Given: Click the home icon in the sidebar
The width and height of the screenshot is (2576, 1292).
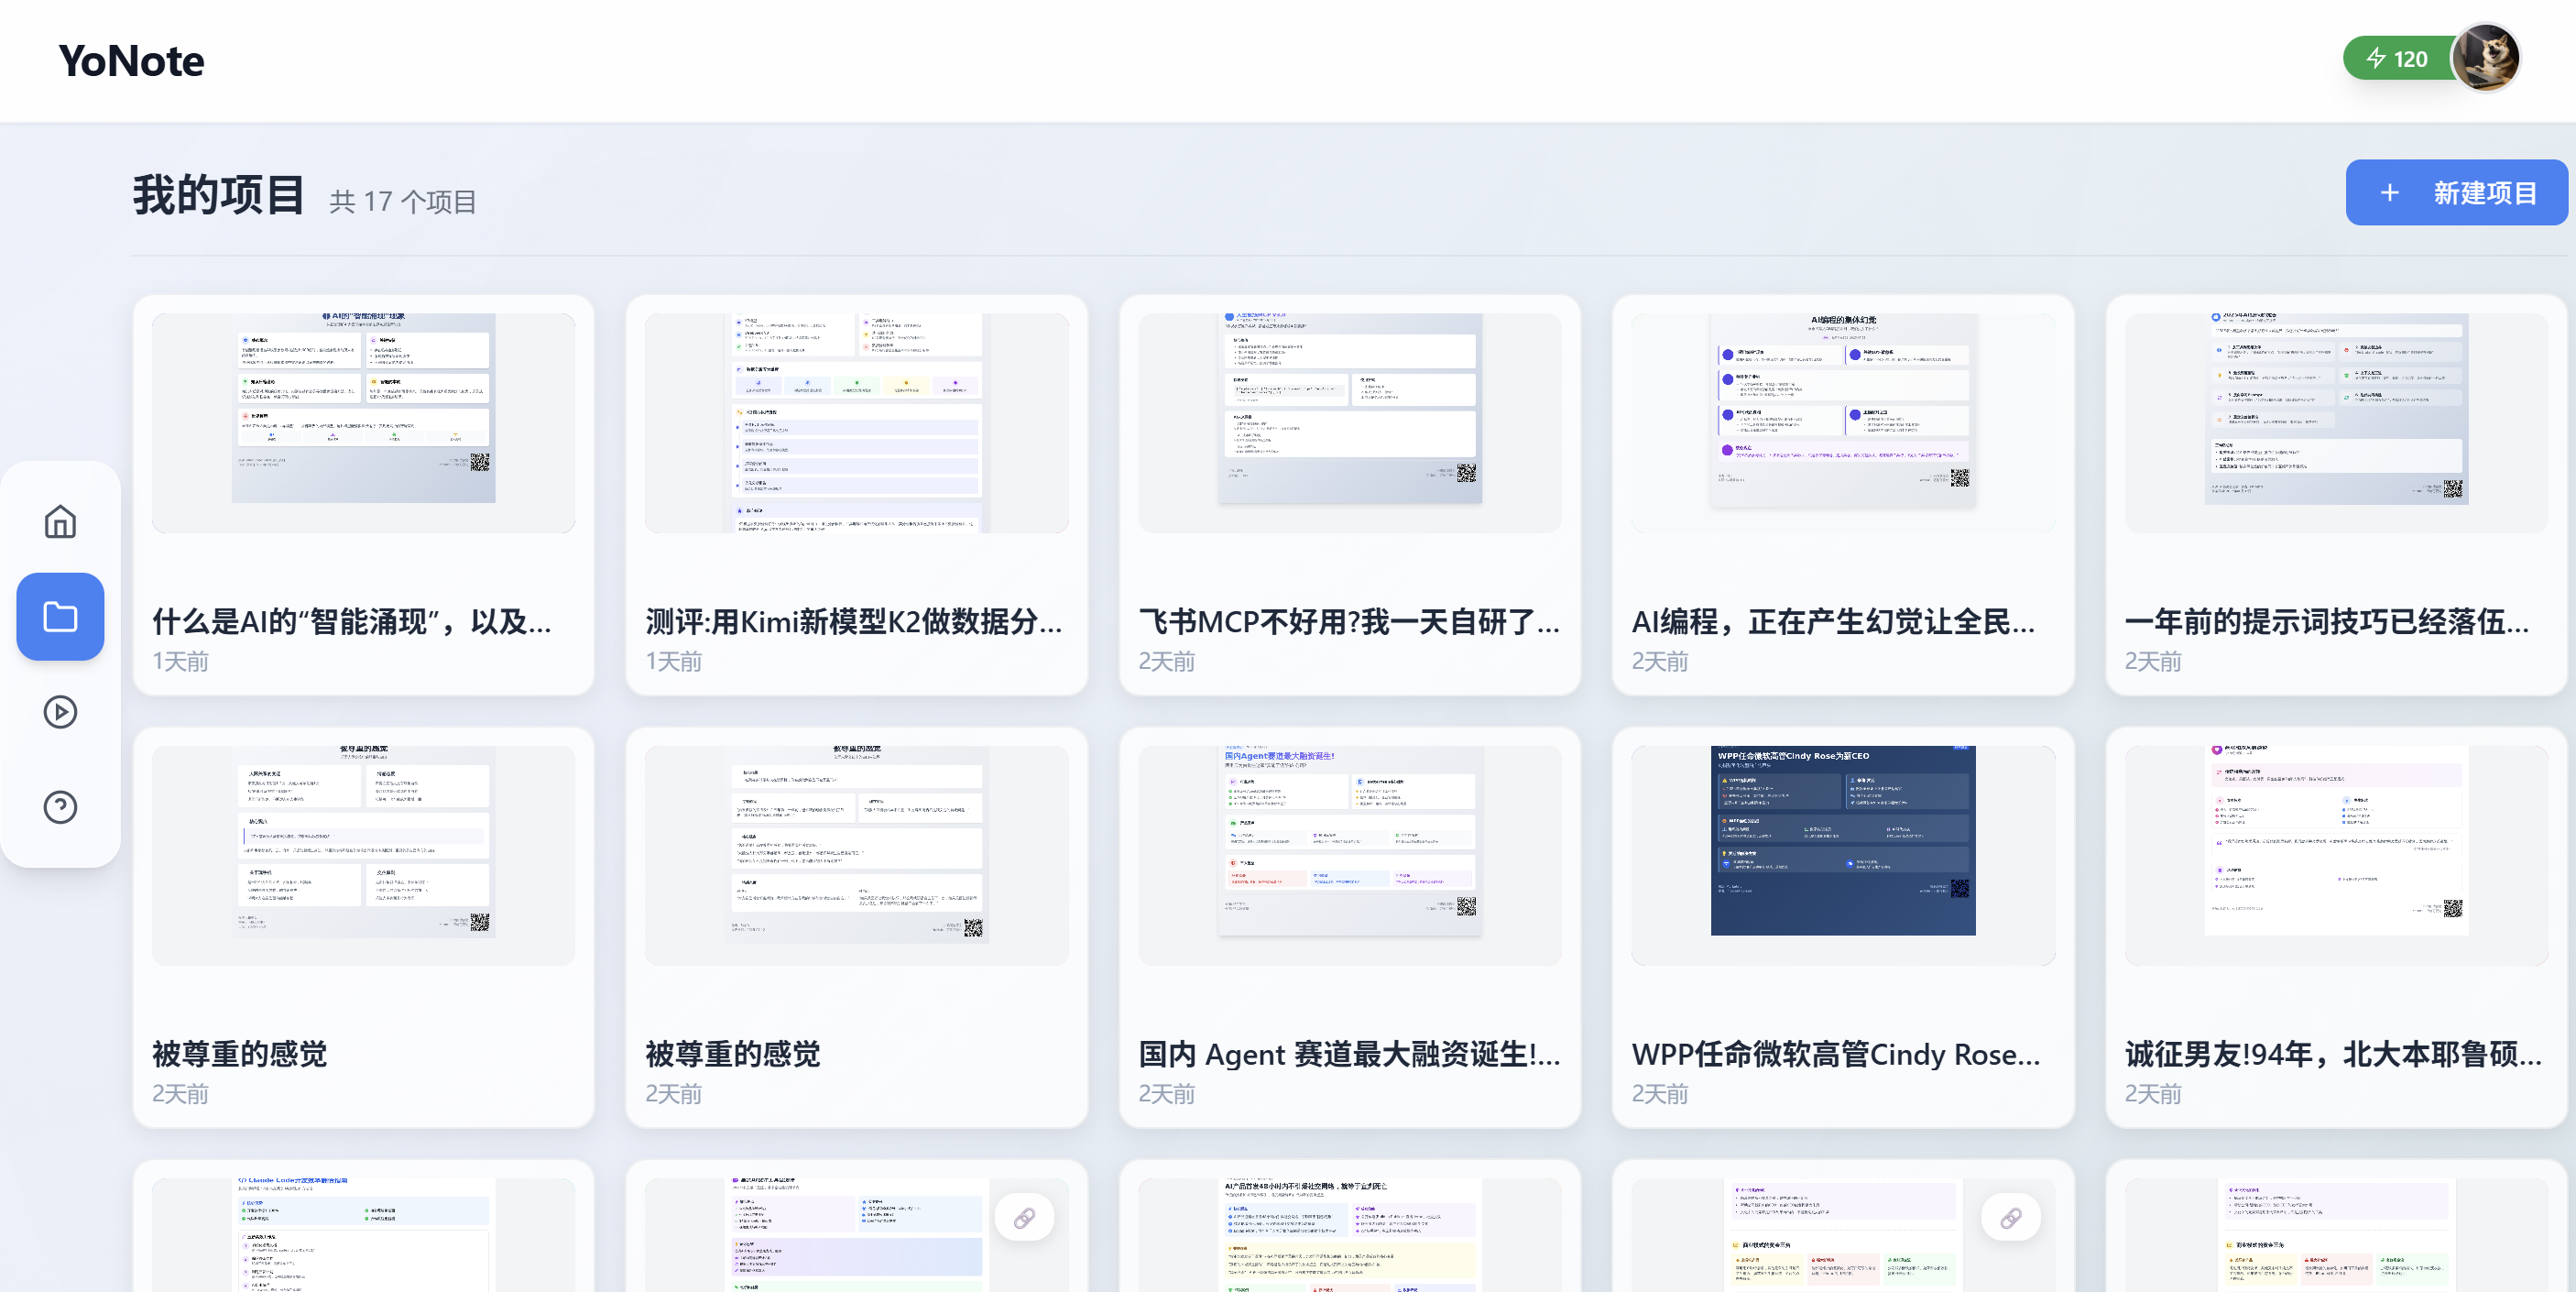Looking at the screenshot, I should tap(60, 521).
